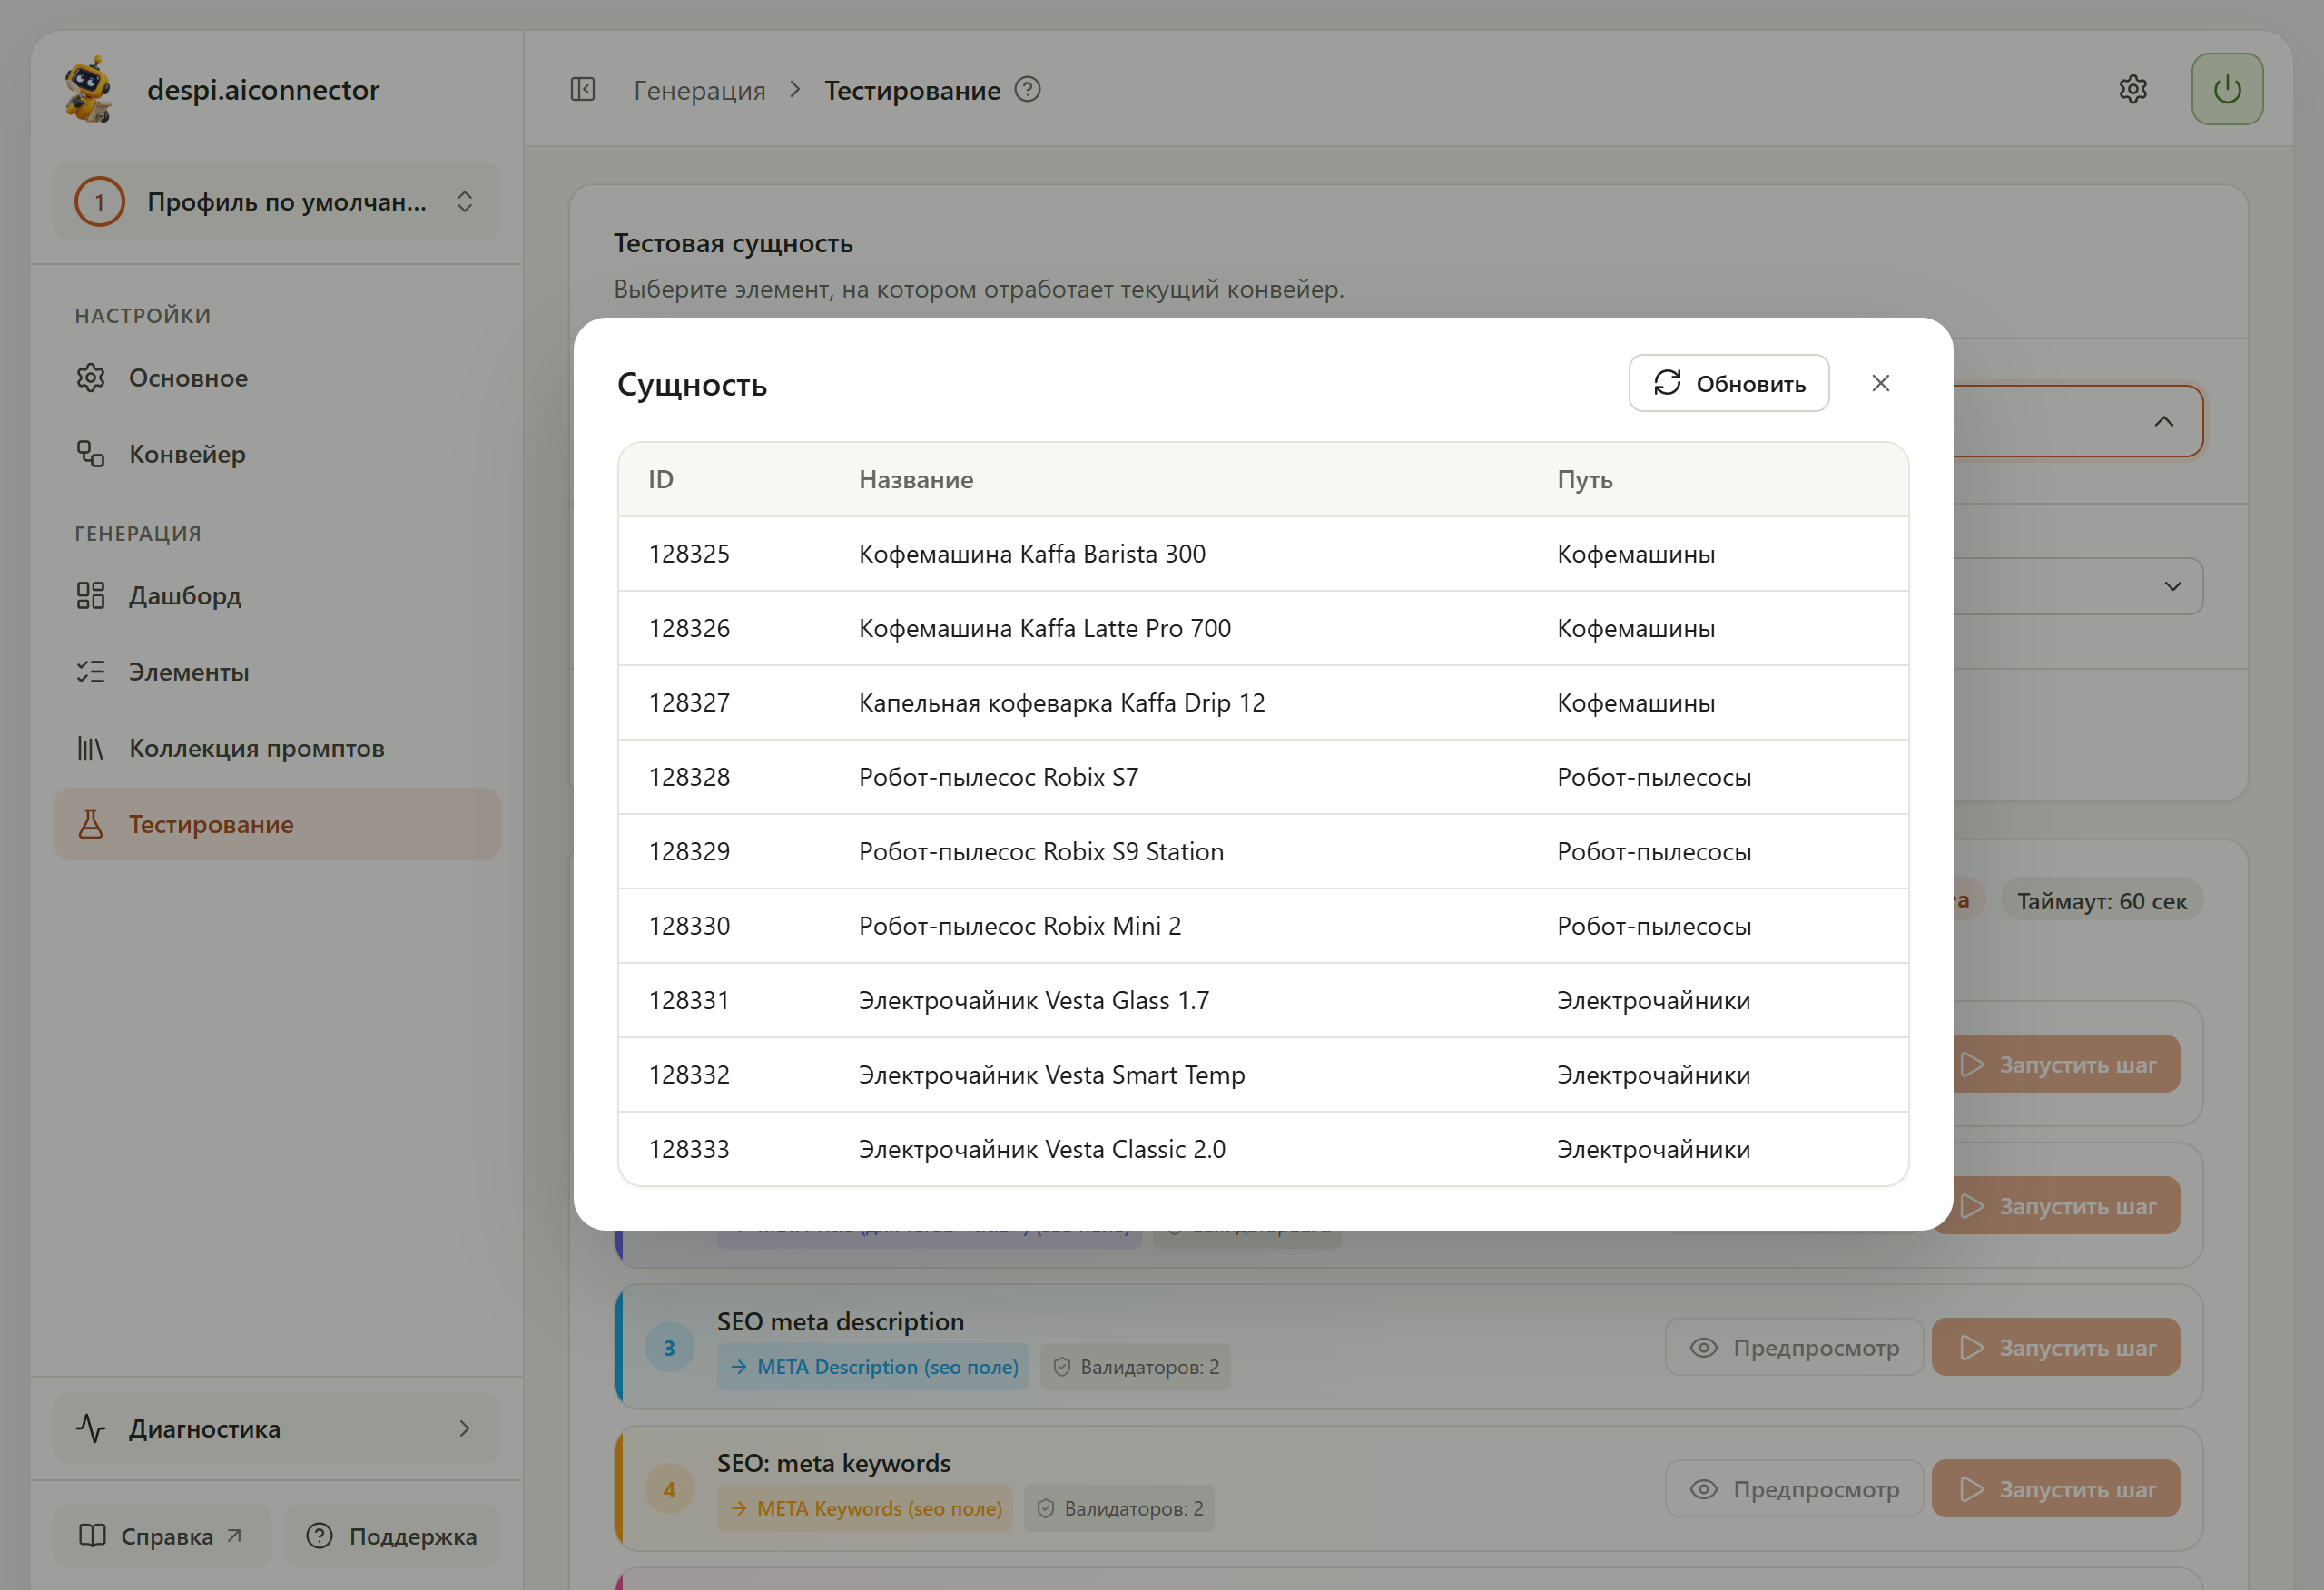Click the despi.aiconnector robot logo

(x=89, y=89)
